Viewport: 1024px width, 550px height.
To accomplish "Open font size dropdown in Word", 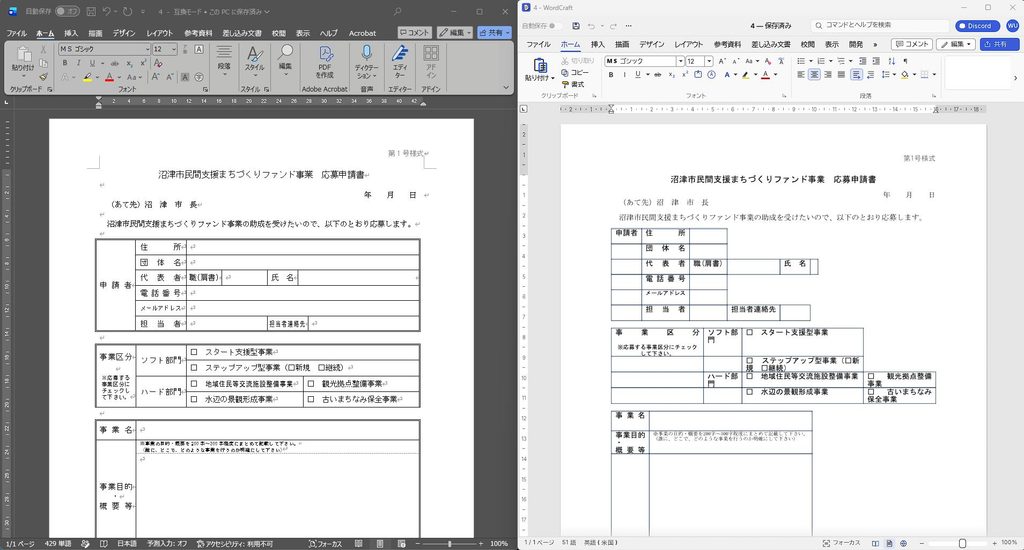I will click(x=174, y=49).
